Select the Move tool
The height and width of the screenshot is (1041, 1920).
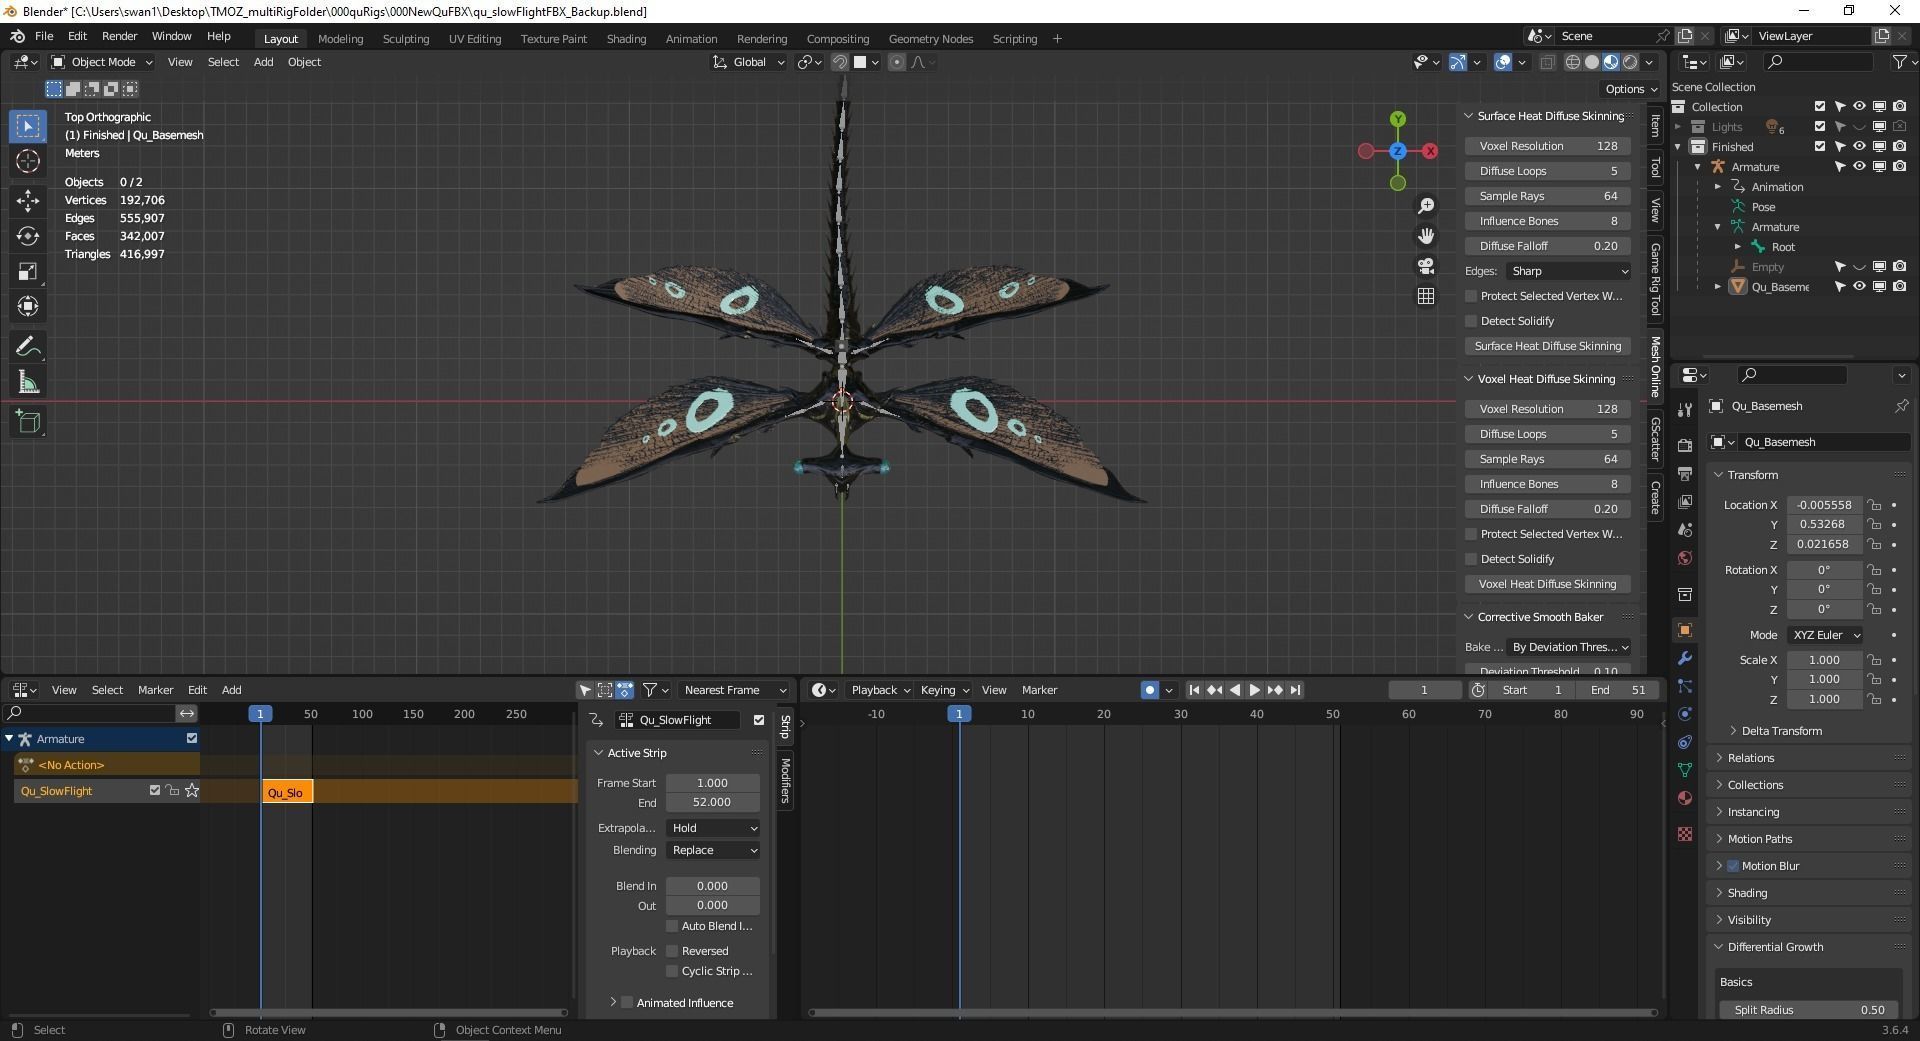28,201
